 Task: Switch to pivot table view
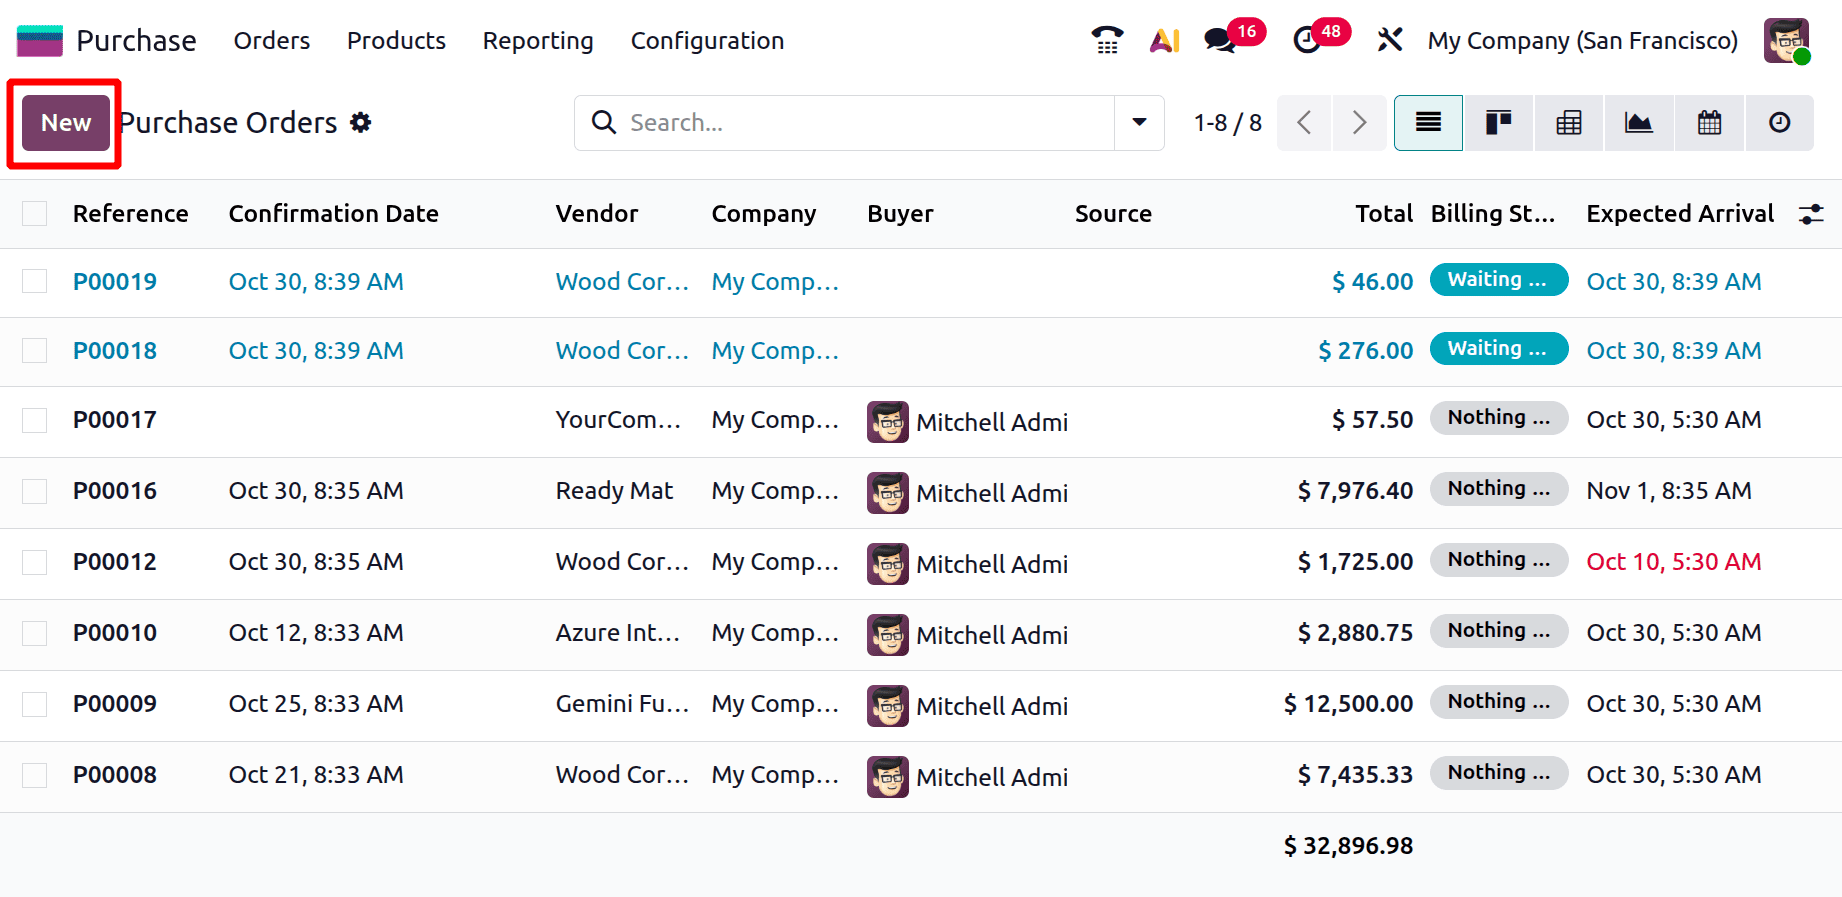click(1569, 123)
